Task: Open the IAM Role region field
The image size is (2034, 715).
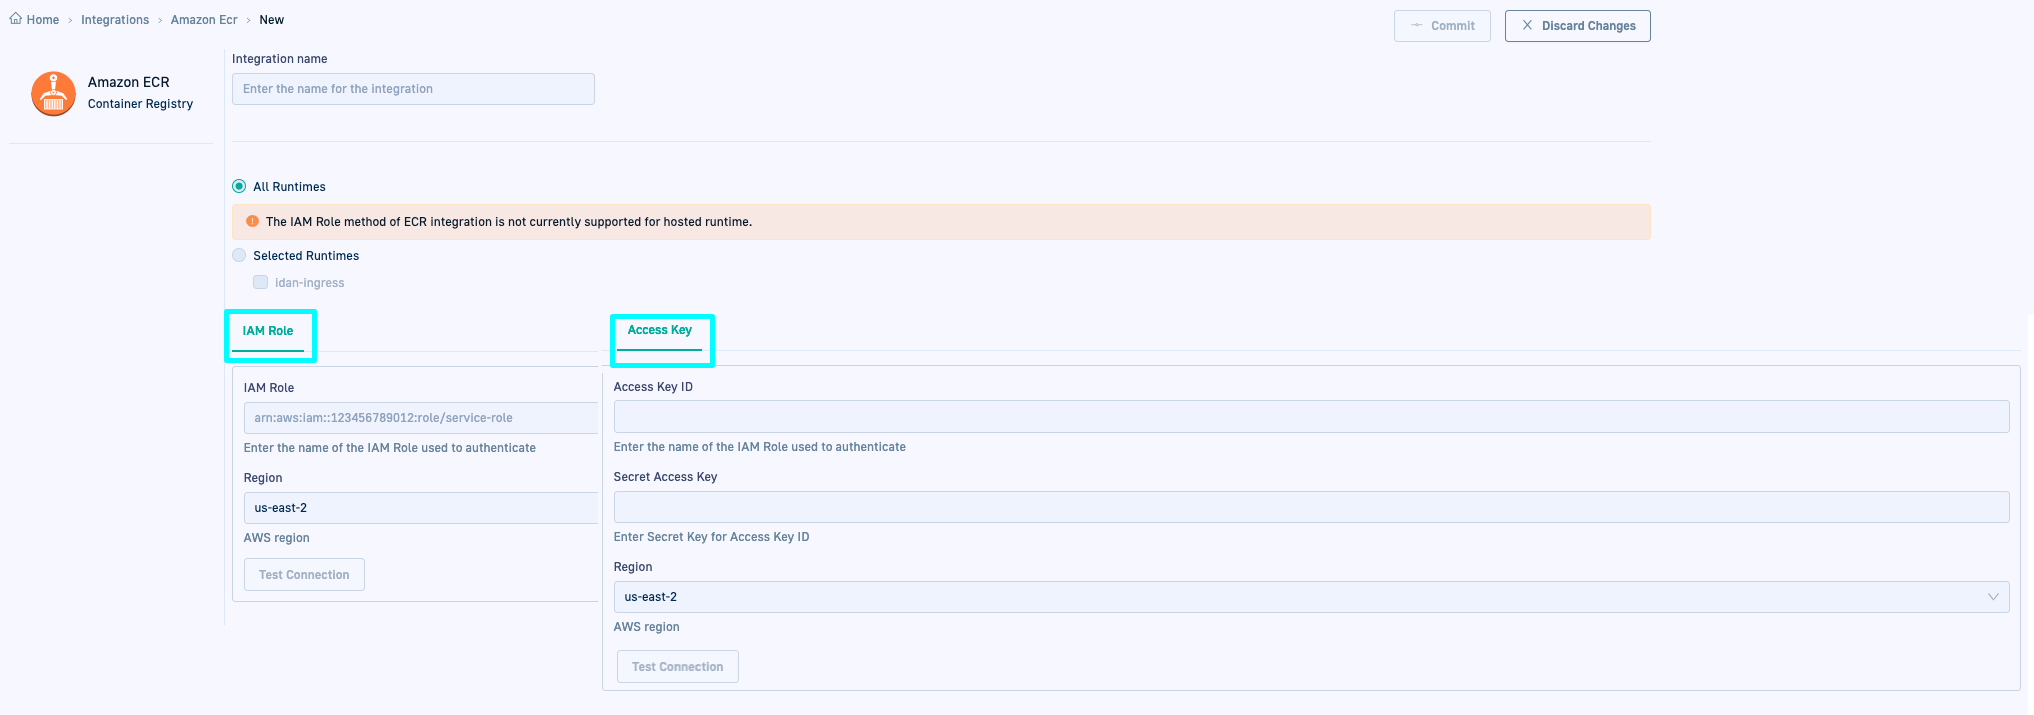Action: point(420,508)
